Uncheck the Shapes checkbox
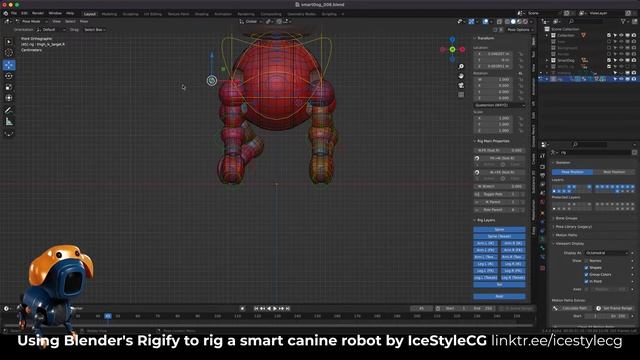 tap(587, 268)
